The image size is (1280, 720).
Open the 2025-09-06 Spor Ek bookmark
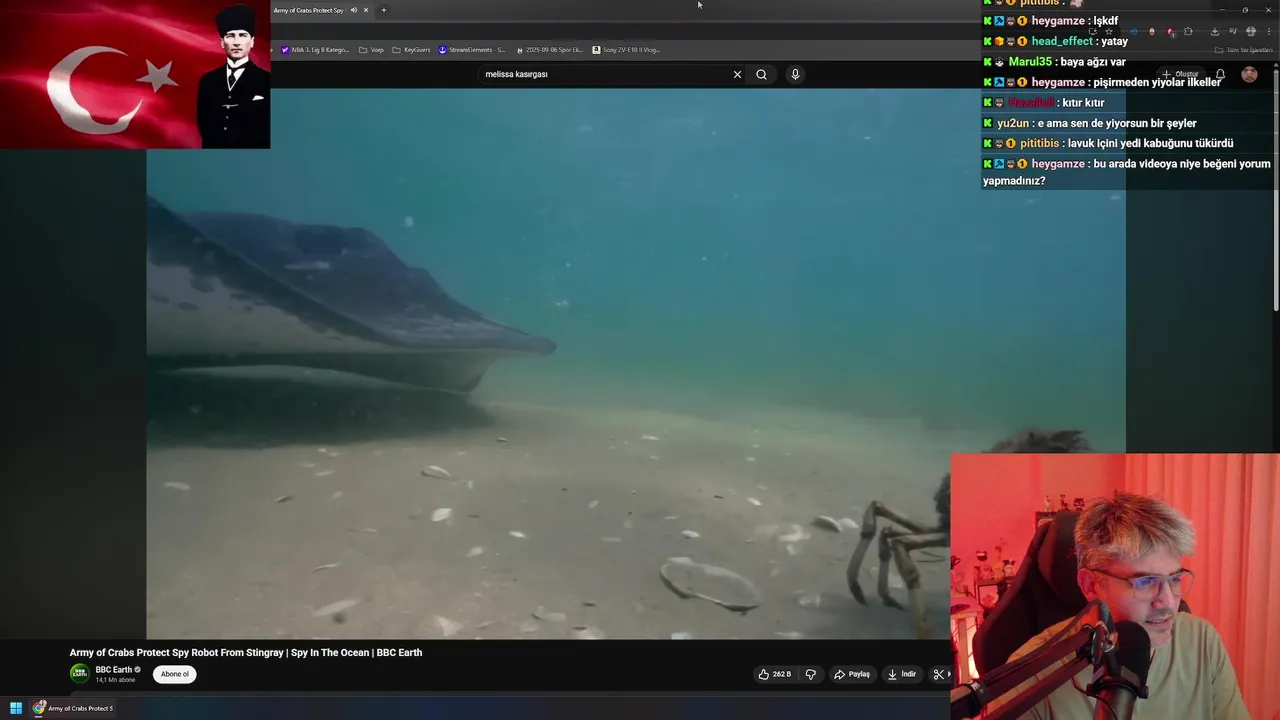[549, 50]
